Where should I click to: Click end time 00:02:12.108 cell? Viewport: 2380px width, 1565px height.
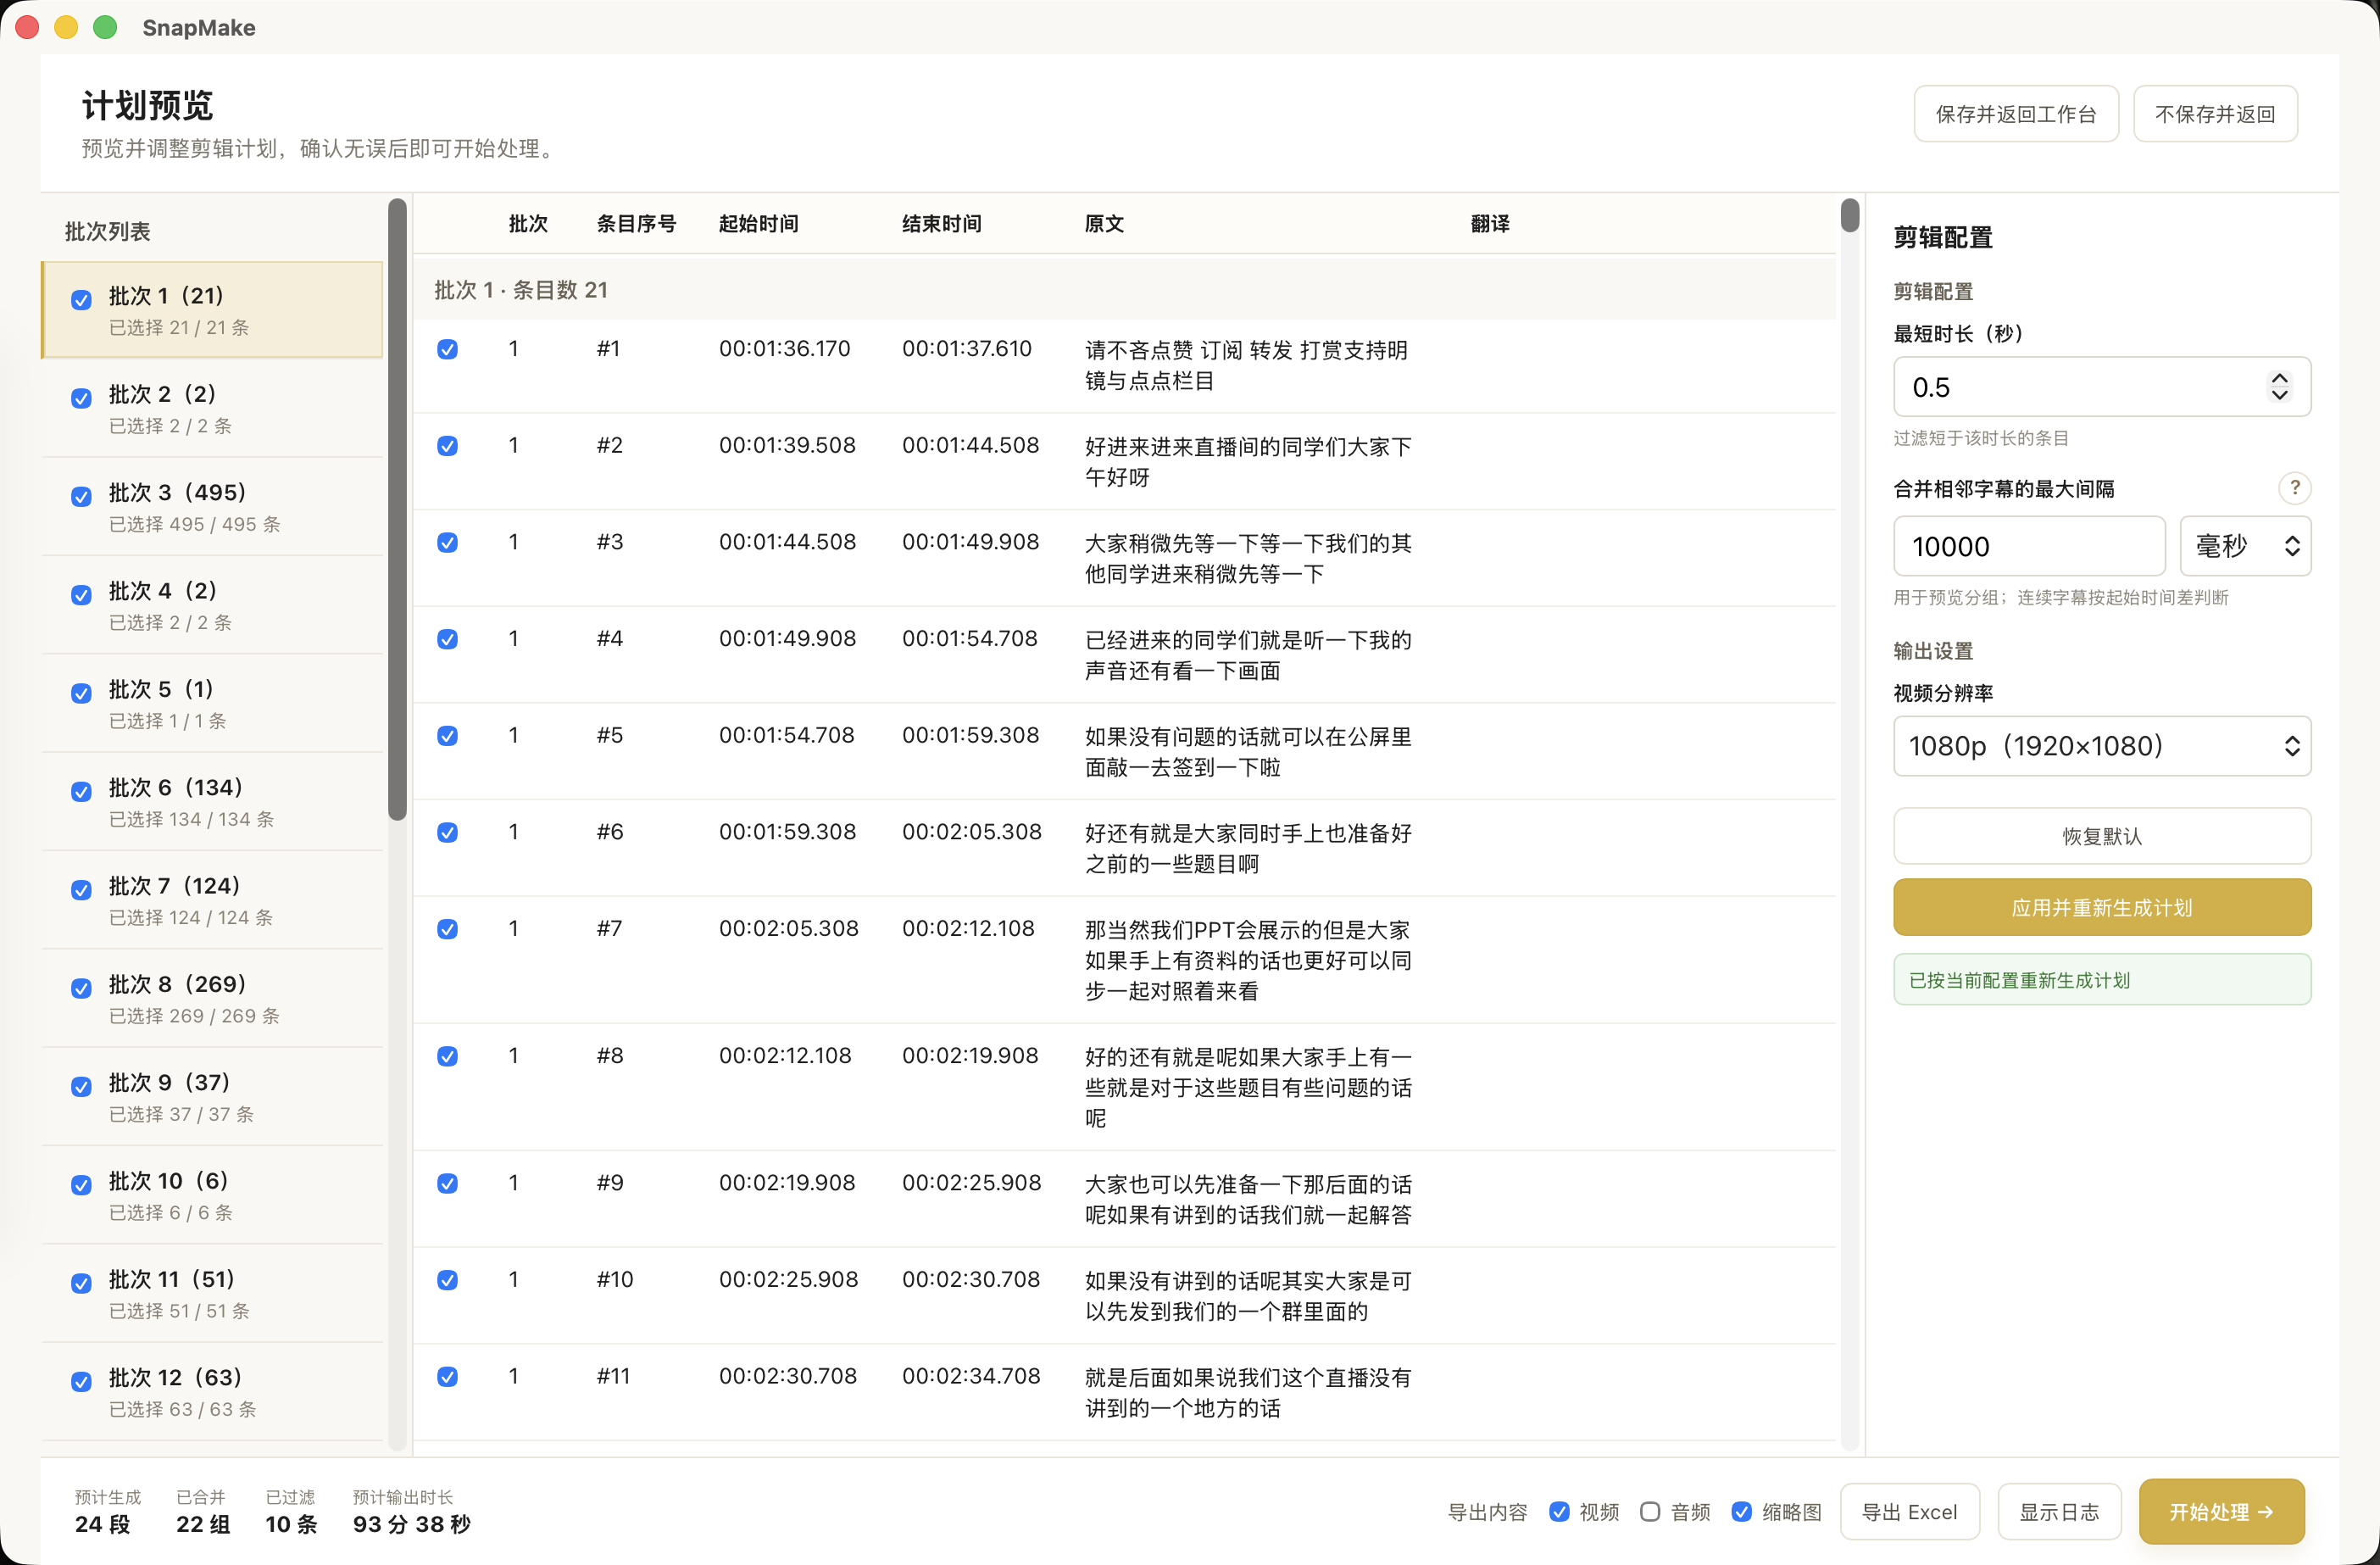968,928
